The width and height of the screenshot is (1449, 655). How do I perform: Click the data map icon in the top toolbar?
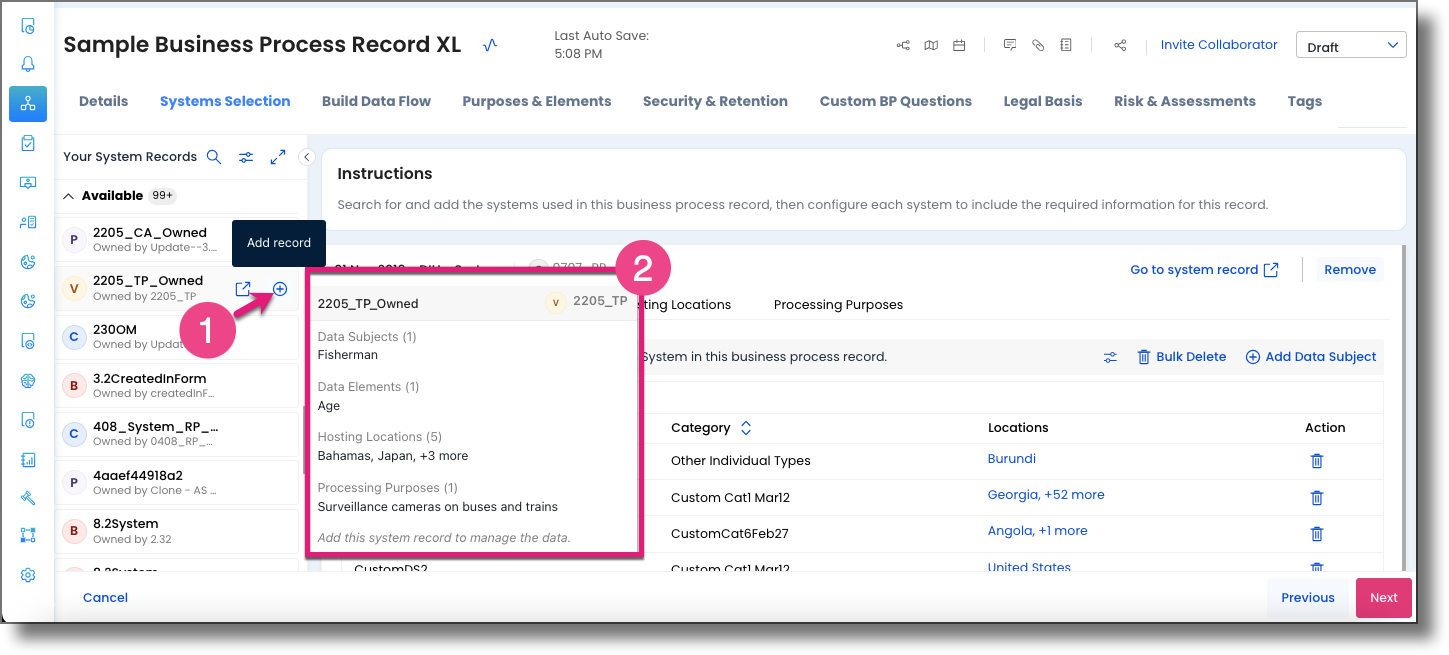(x=931, y=44)
